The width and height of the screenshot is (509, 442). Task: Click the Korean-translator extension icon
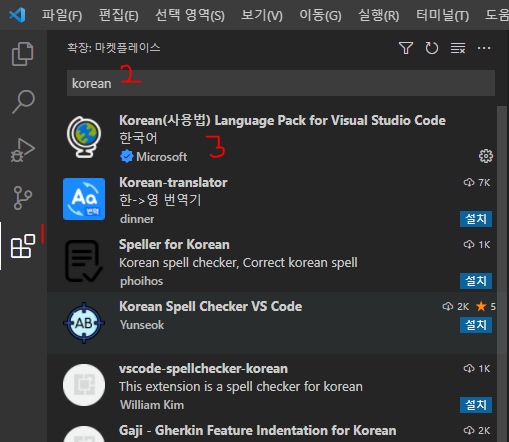point(84,199)
